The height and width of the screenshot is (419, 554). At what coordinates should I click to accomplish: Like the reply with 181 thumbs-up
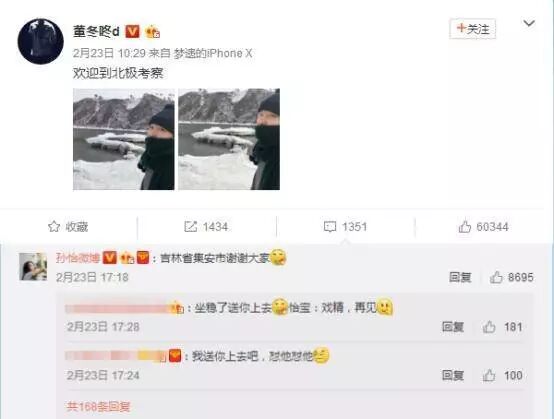pyautogui.click(x=502, y=327)
